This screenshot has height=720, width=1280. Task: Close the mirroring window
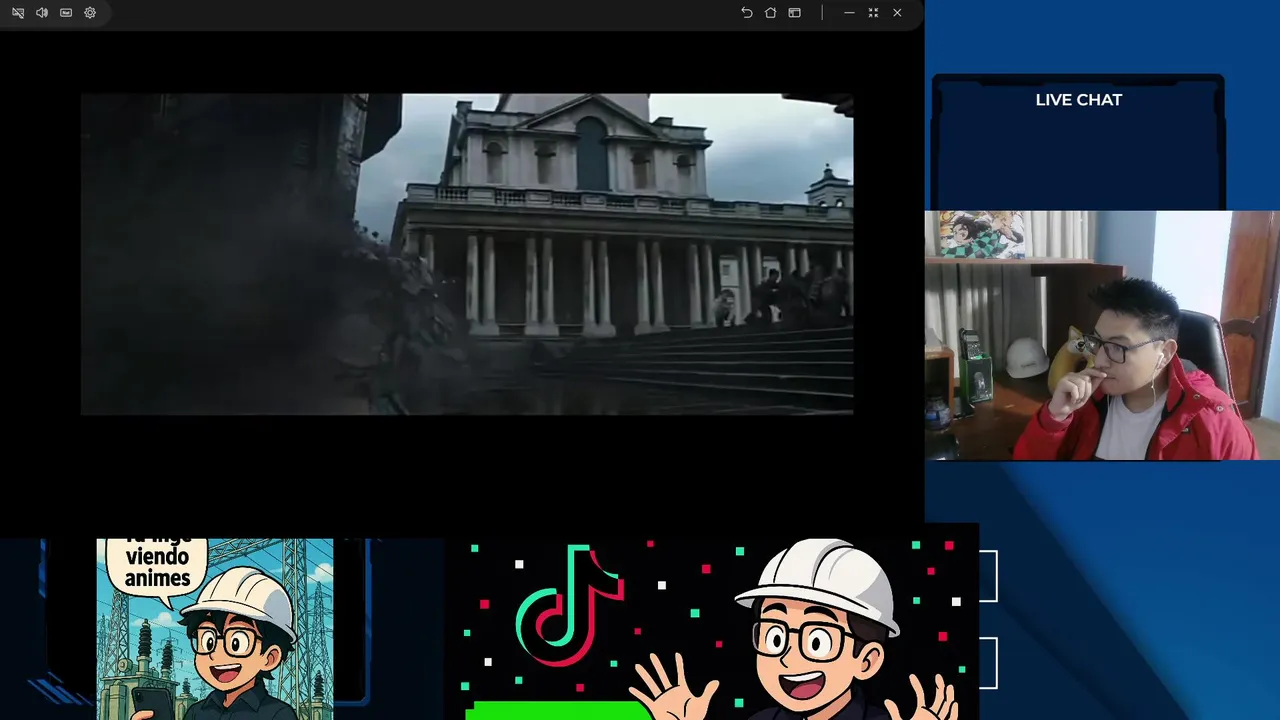pyautogui.click(x=897, y=13)
